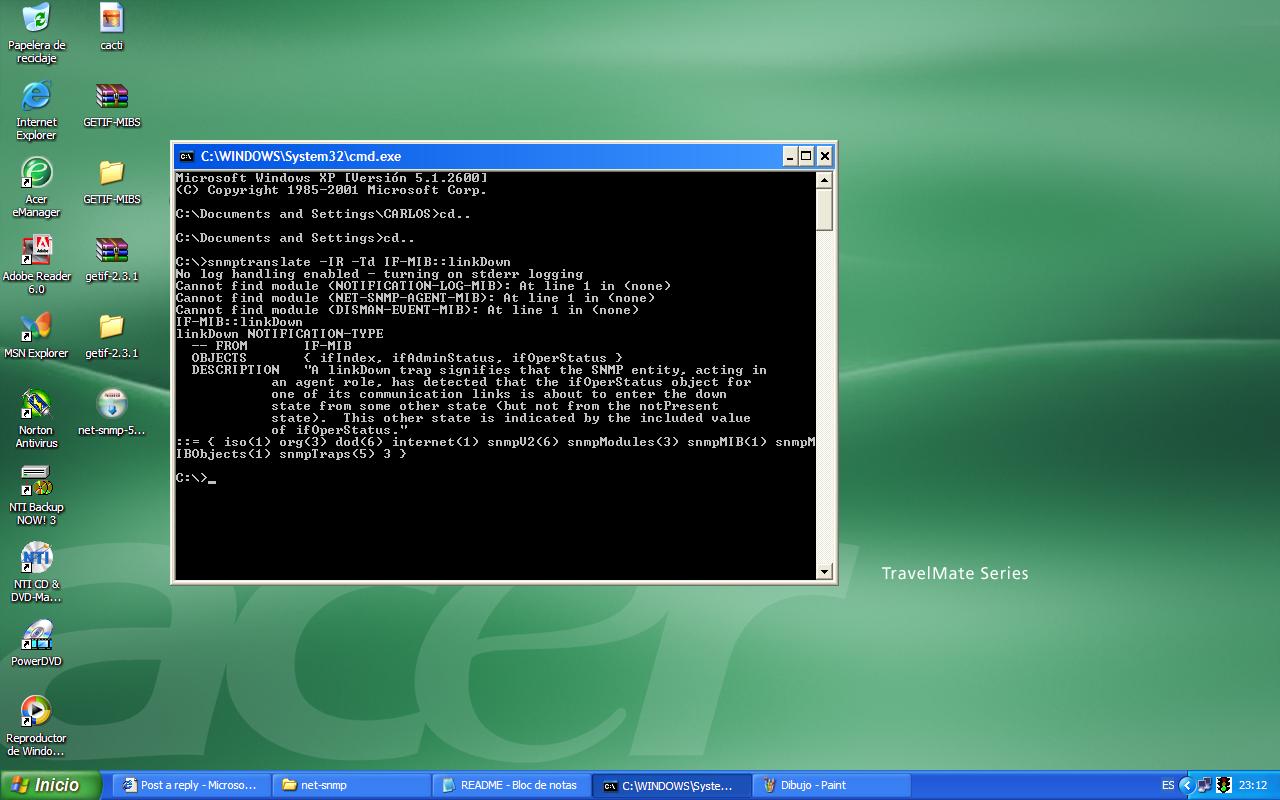Viewport: 1280px width, 800px height.
Task: Open the cmd.exe window system menu icon
Action: (x=186, y=156)
